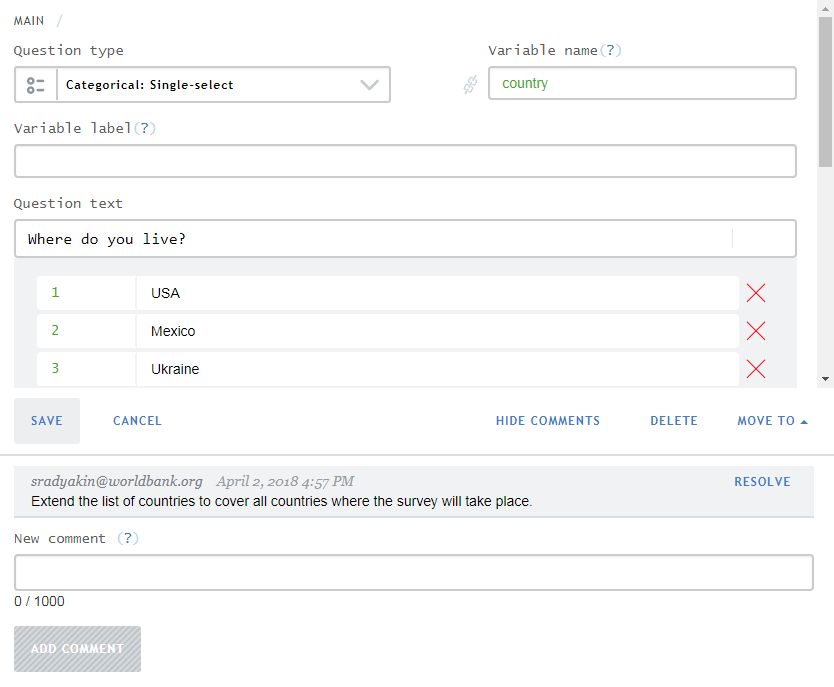
Task: Open the Variable label help question mark
Action: pyautogui.click(x=145, y=128)
